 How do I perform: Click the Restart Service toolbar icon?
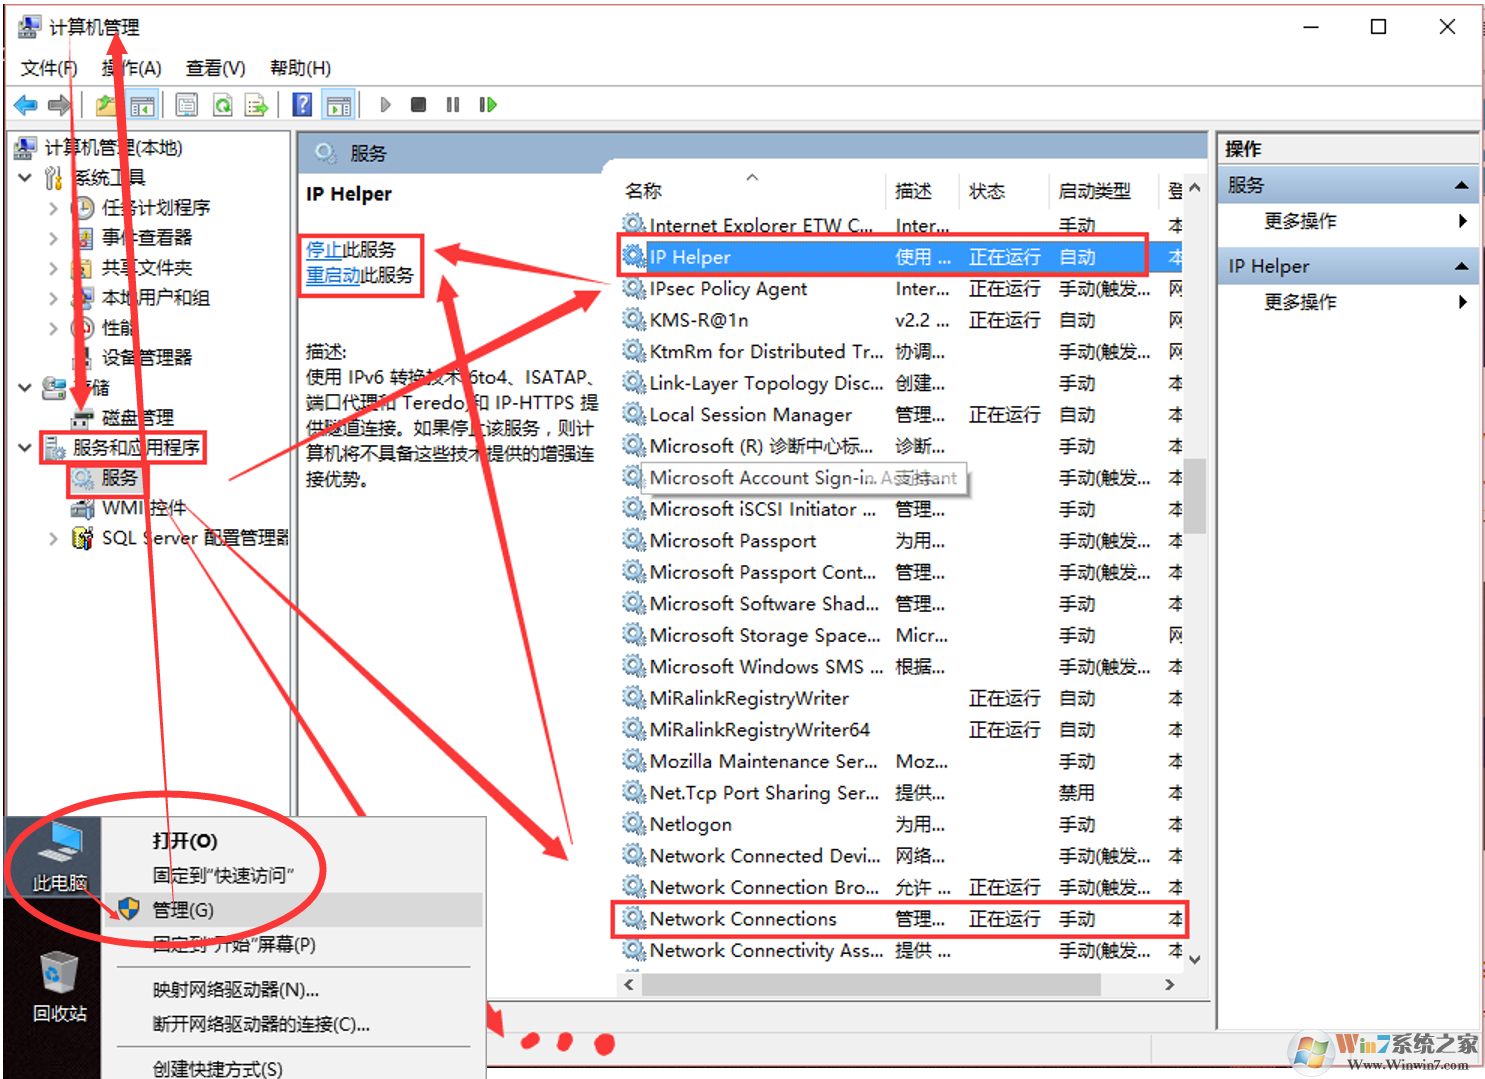(488, 105)
